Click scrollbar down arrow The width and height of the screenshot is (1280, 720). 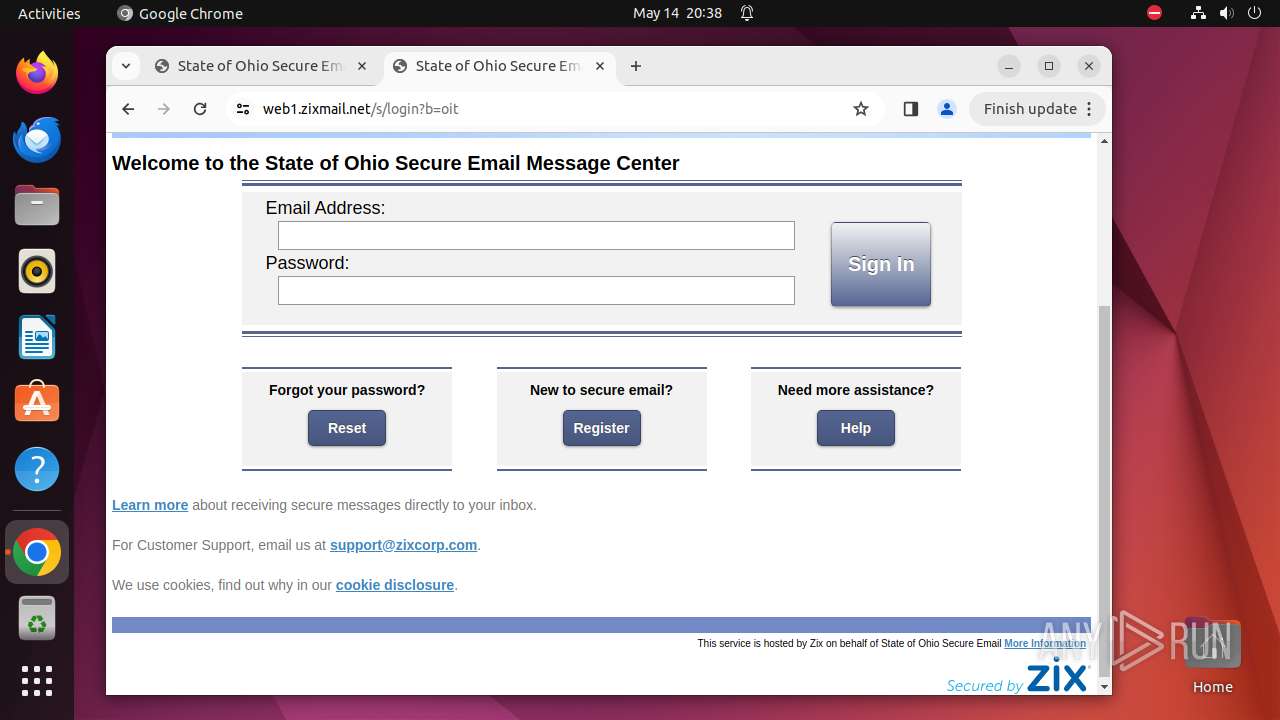click(x=1104, y=687)
